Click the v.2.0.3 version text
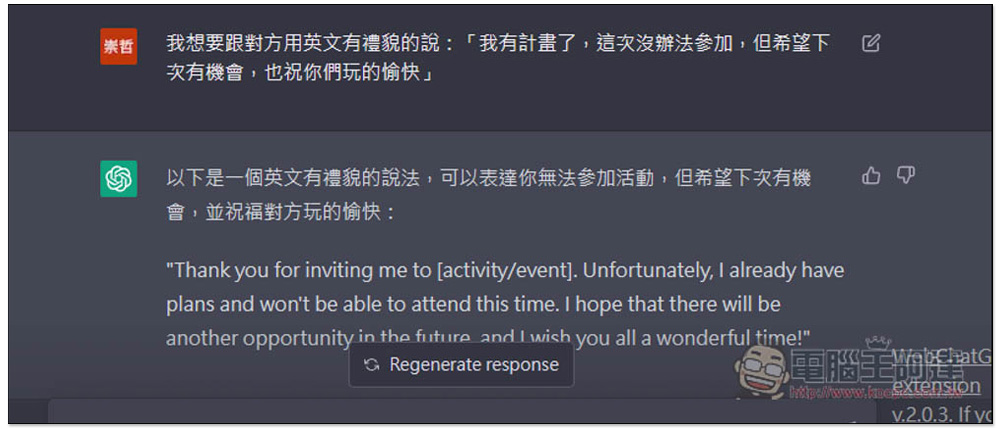The image size is (1000, 429). [x=940, y=413]
